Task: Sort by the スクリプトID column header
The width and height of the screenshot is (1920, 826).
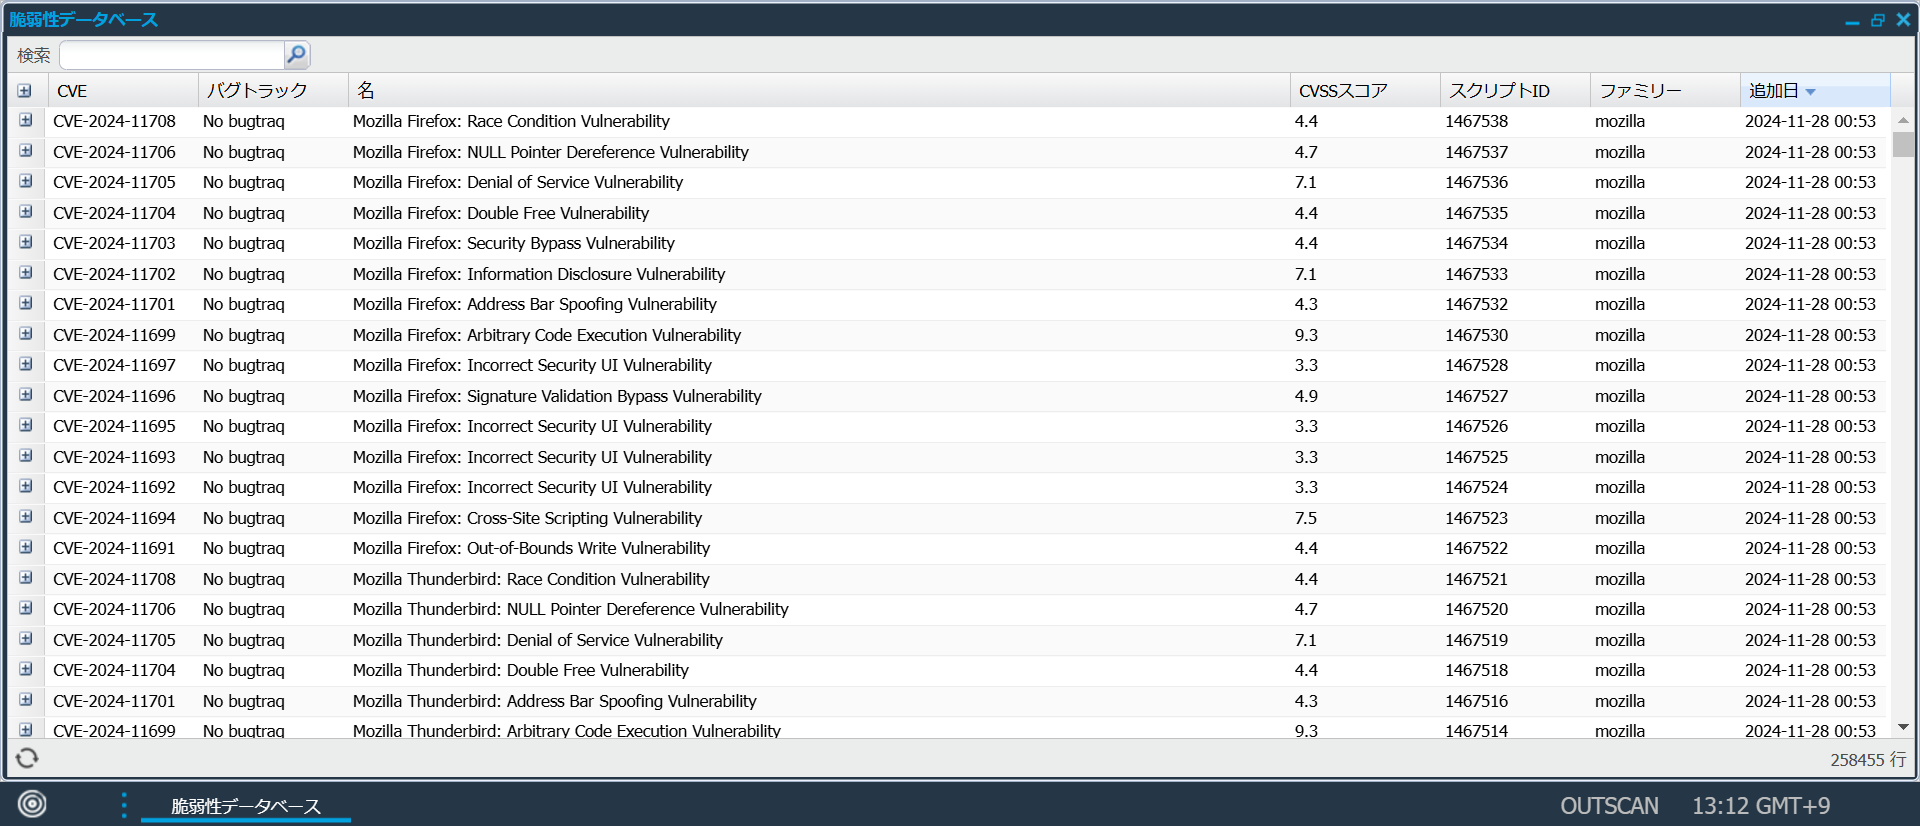Action: click(x=1515, y=91)
